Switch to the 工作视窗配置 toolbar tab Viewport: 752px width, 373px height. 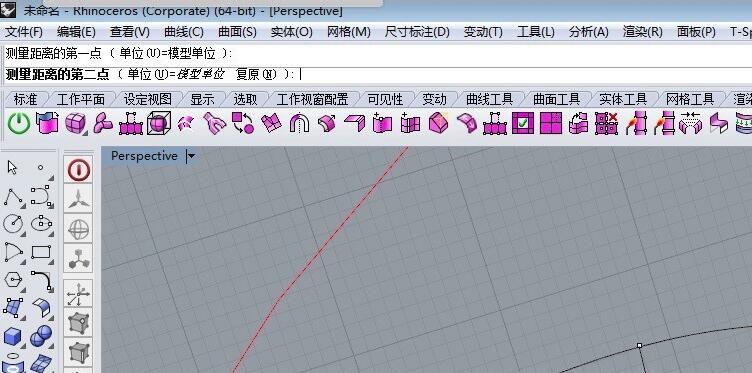click(x=312, y=99)
